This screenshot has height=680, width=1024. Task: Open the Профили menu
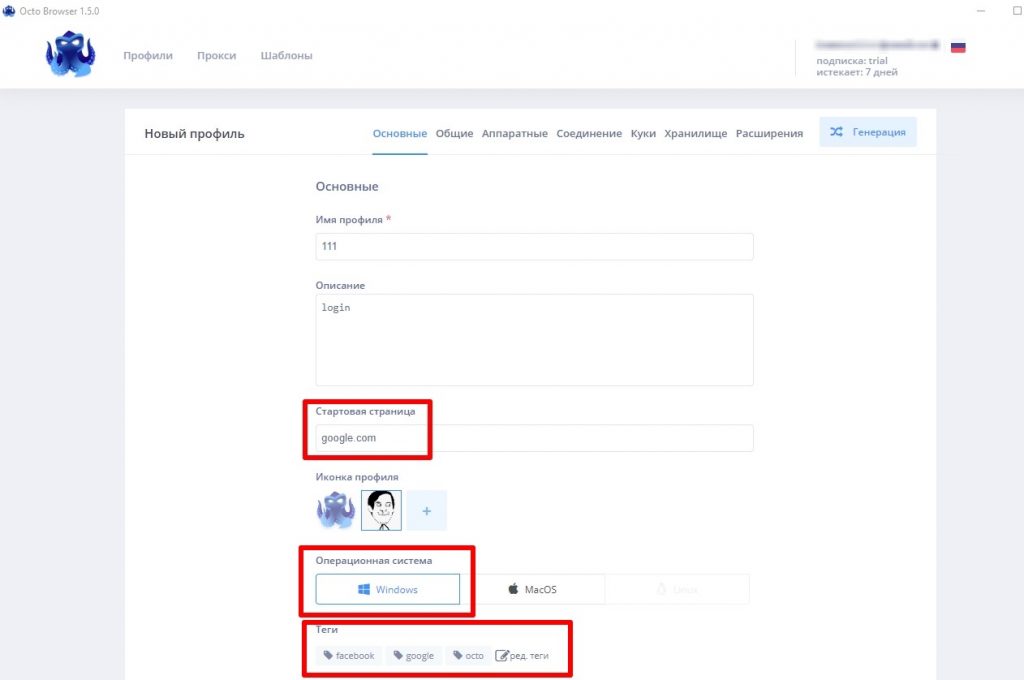(x=148, y=56)
